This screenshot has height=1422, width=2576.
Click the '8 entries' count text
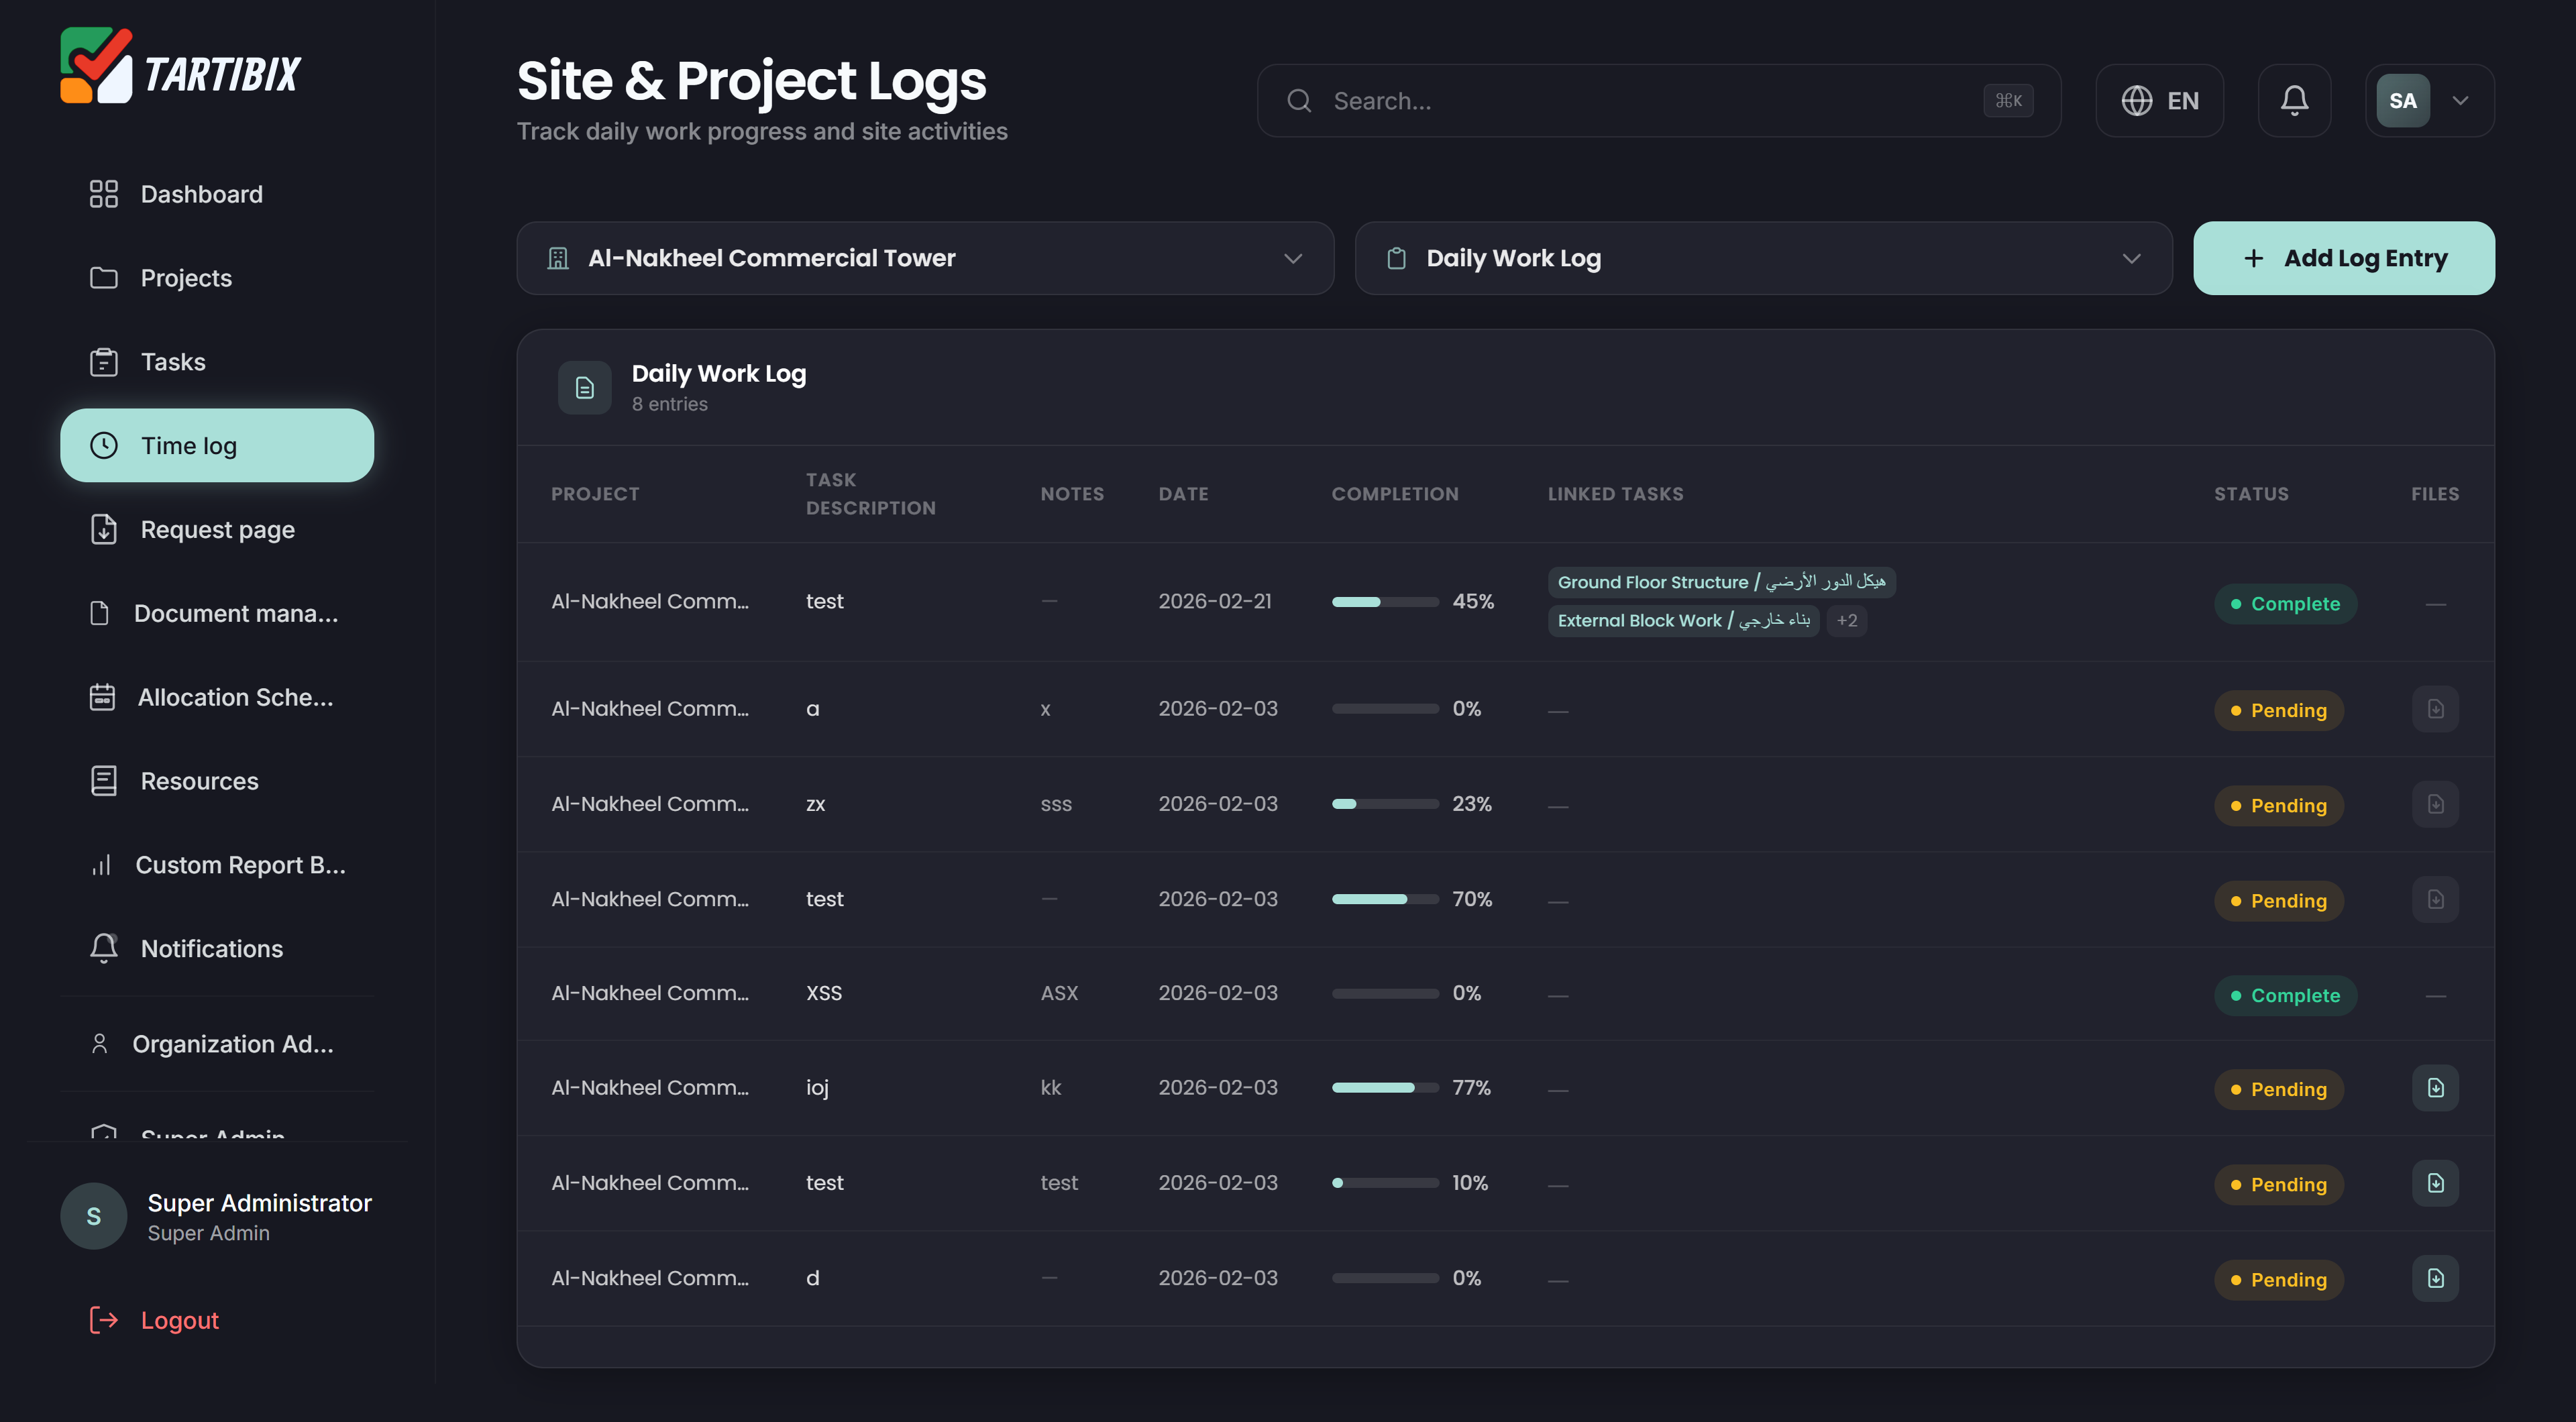pyautogui.click(x=669, y=404)
